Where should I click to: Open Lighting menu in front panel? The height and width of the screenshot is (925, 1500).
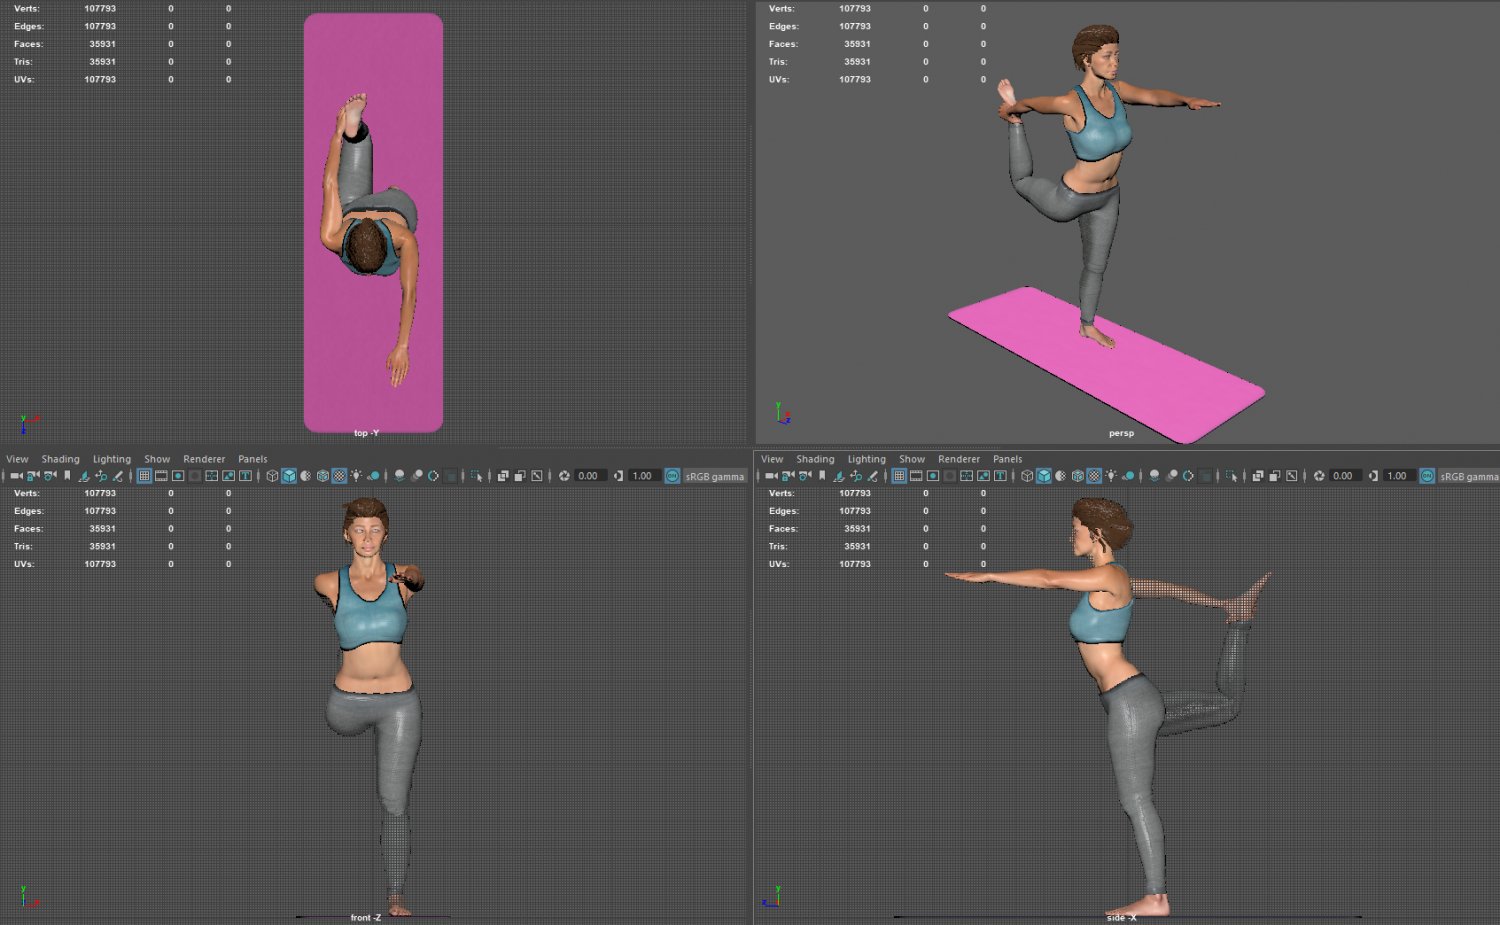tap(112, 459)
